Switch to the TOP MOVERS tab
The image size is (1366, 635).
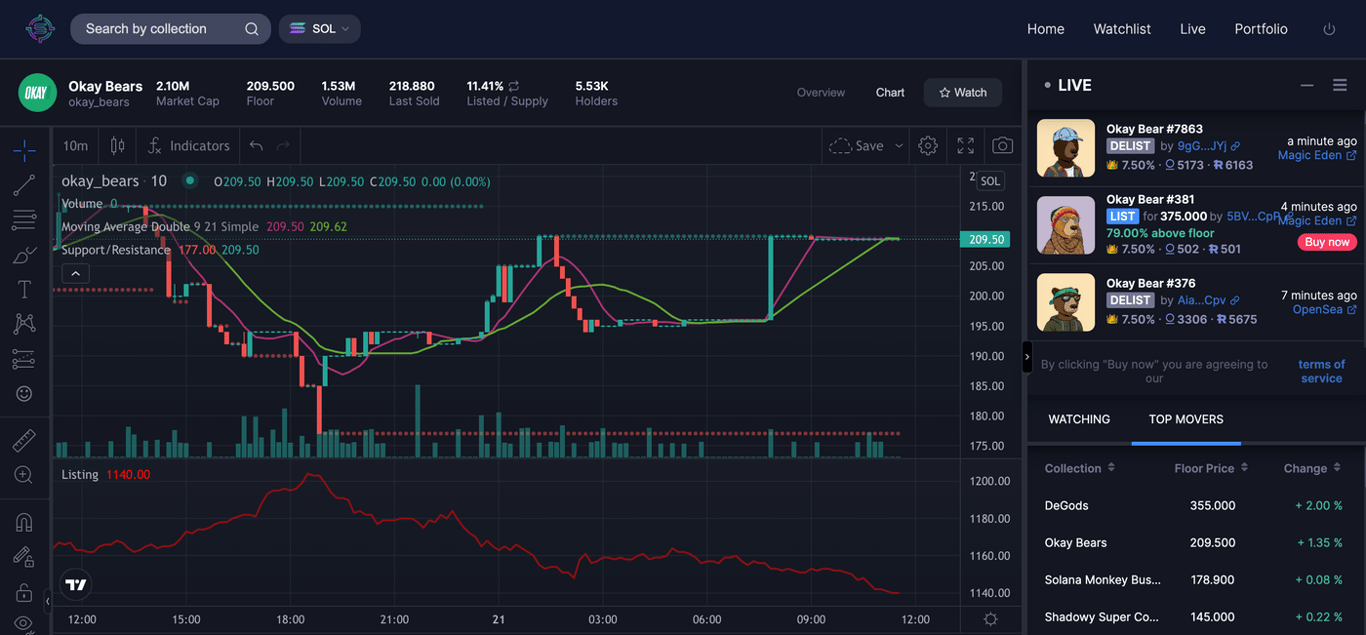point(1186,419)
